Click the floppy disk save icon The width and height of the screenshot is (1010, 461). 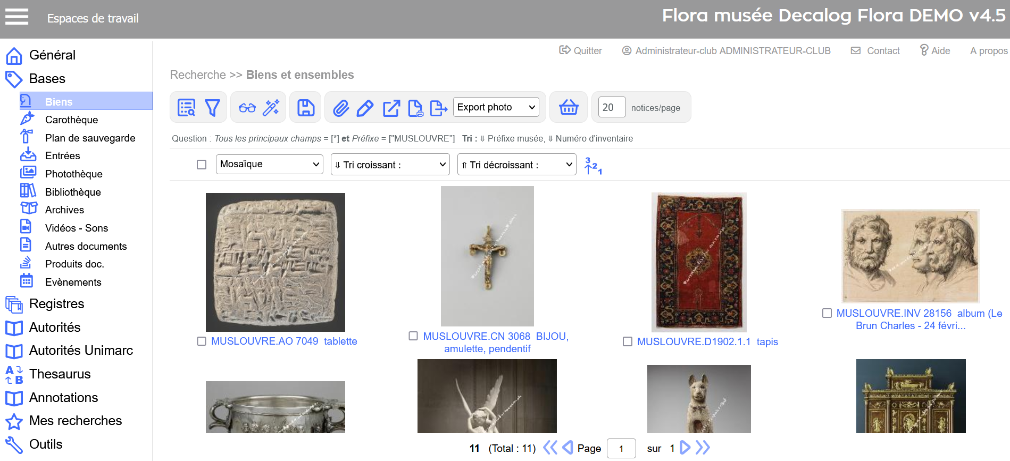pyautogui.click(x=307, y=108)
